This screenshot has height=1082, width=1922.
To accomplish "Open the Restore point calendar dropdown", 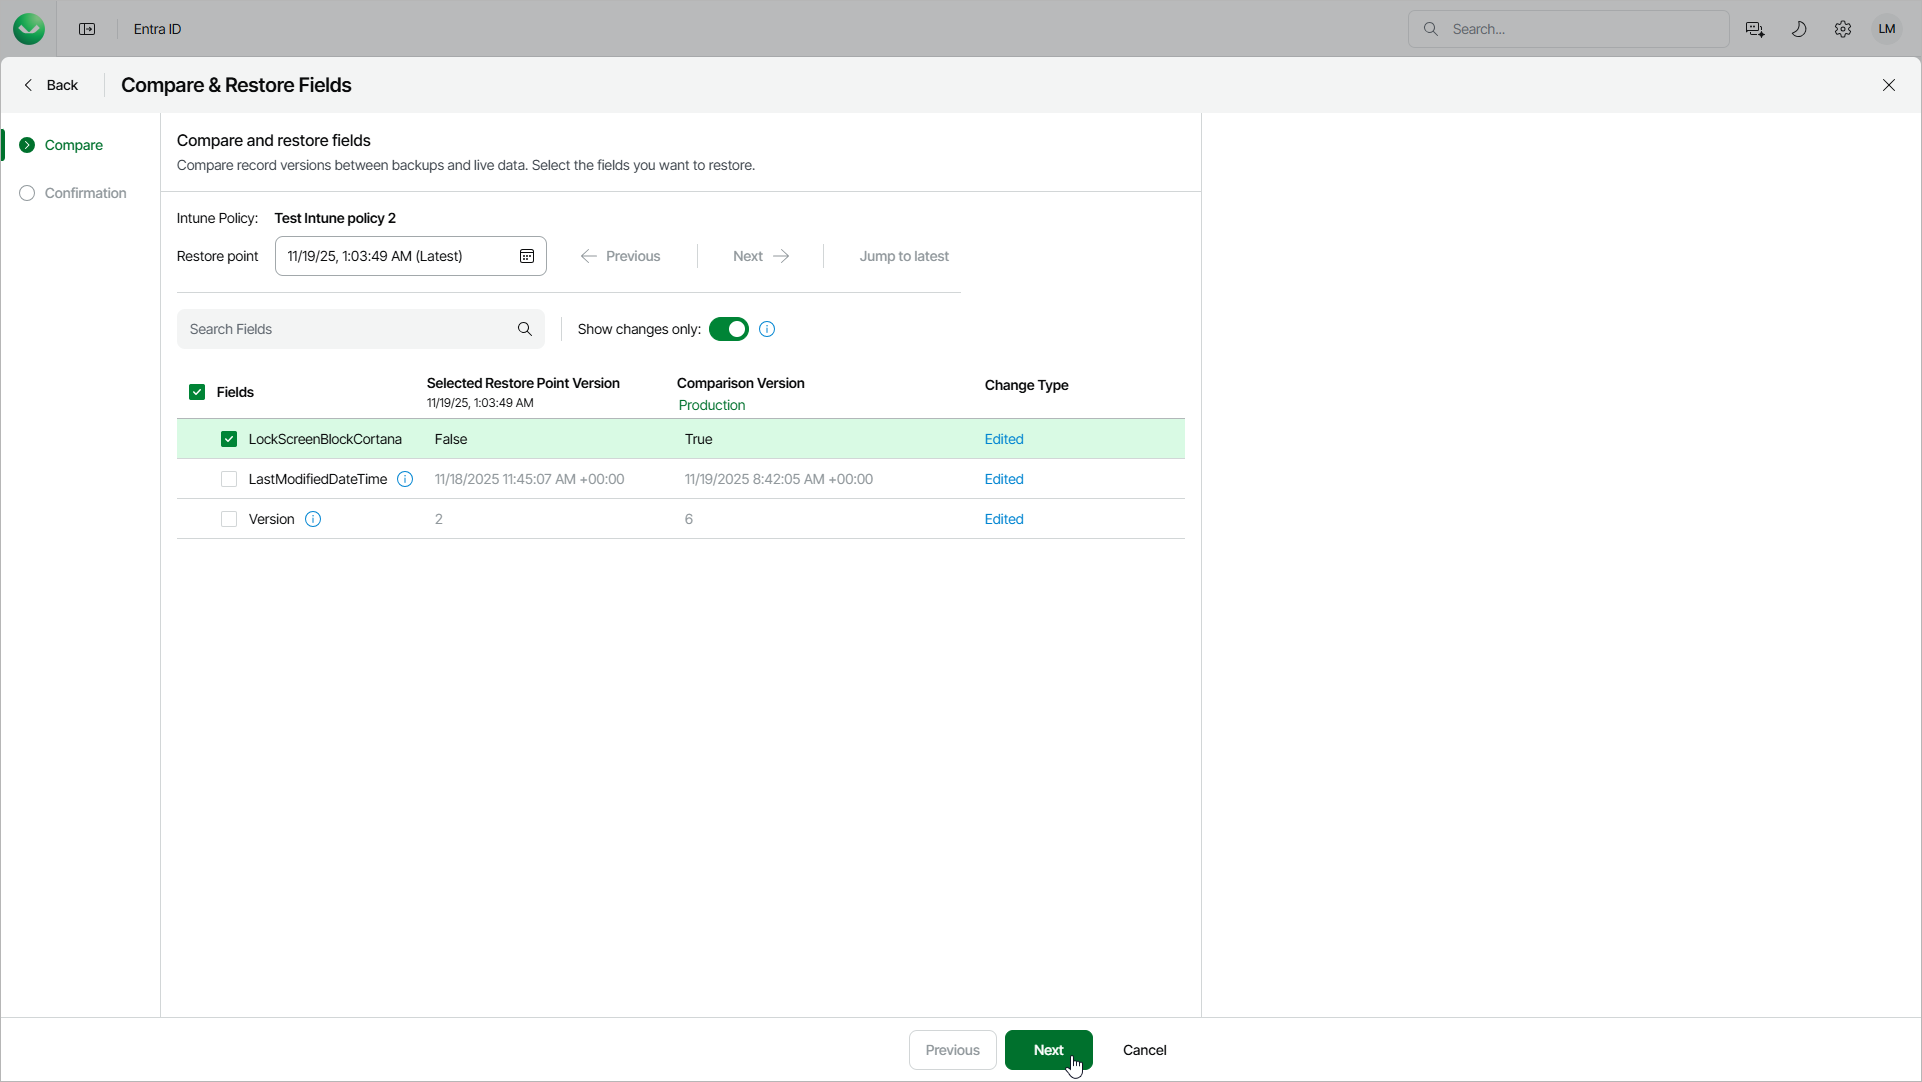I will click(x=526, y=256).
